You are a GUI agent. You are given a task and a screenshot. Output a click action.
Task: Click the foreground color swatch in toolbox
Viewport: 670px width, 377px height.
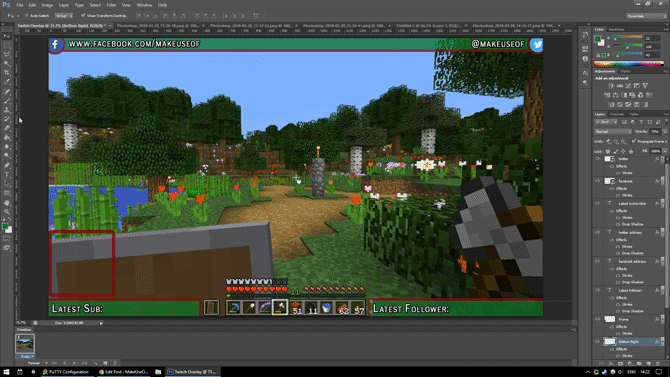(5, 226)
